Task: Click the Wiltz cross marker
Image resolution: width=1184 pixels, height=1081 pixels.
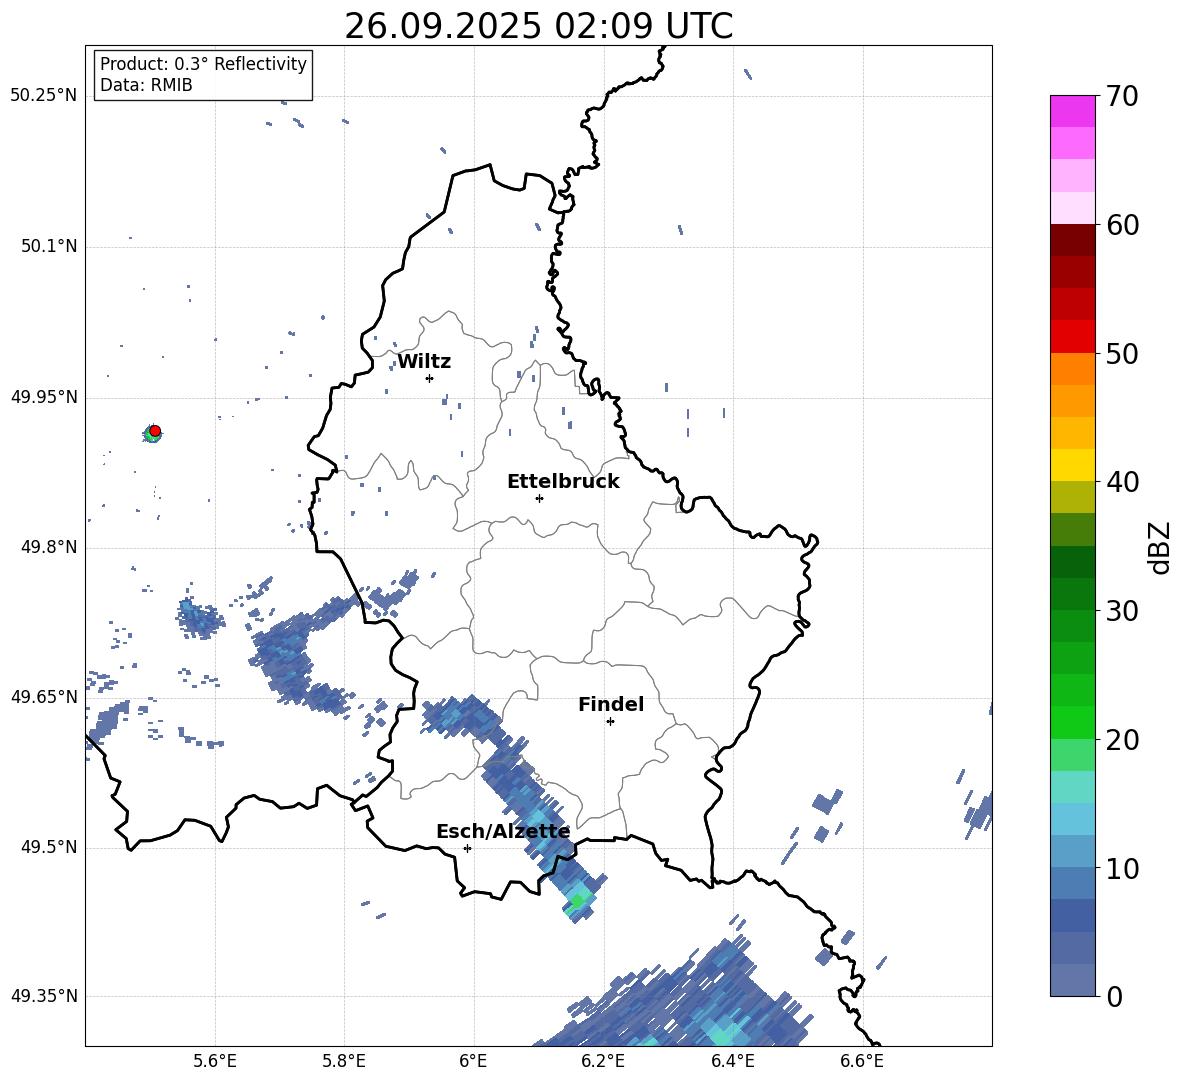Action: click(429, 378)
